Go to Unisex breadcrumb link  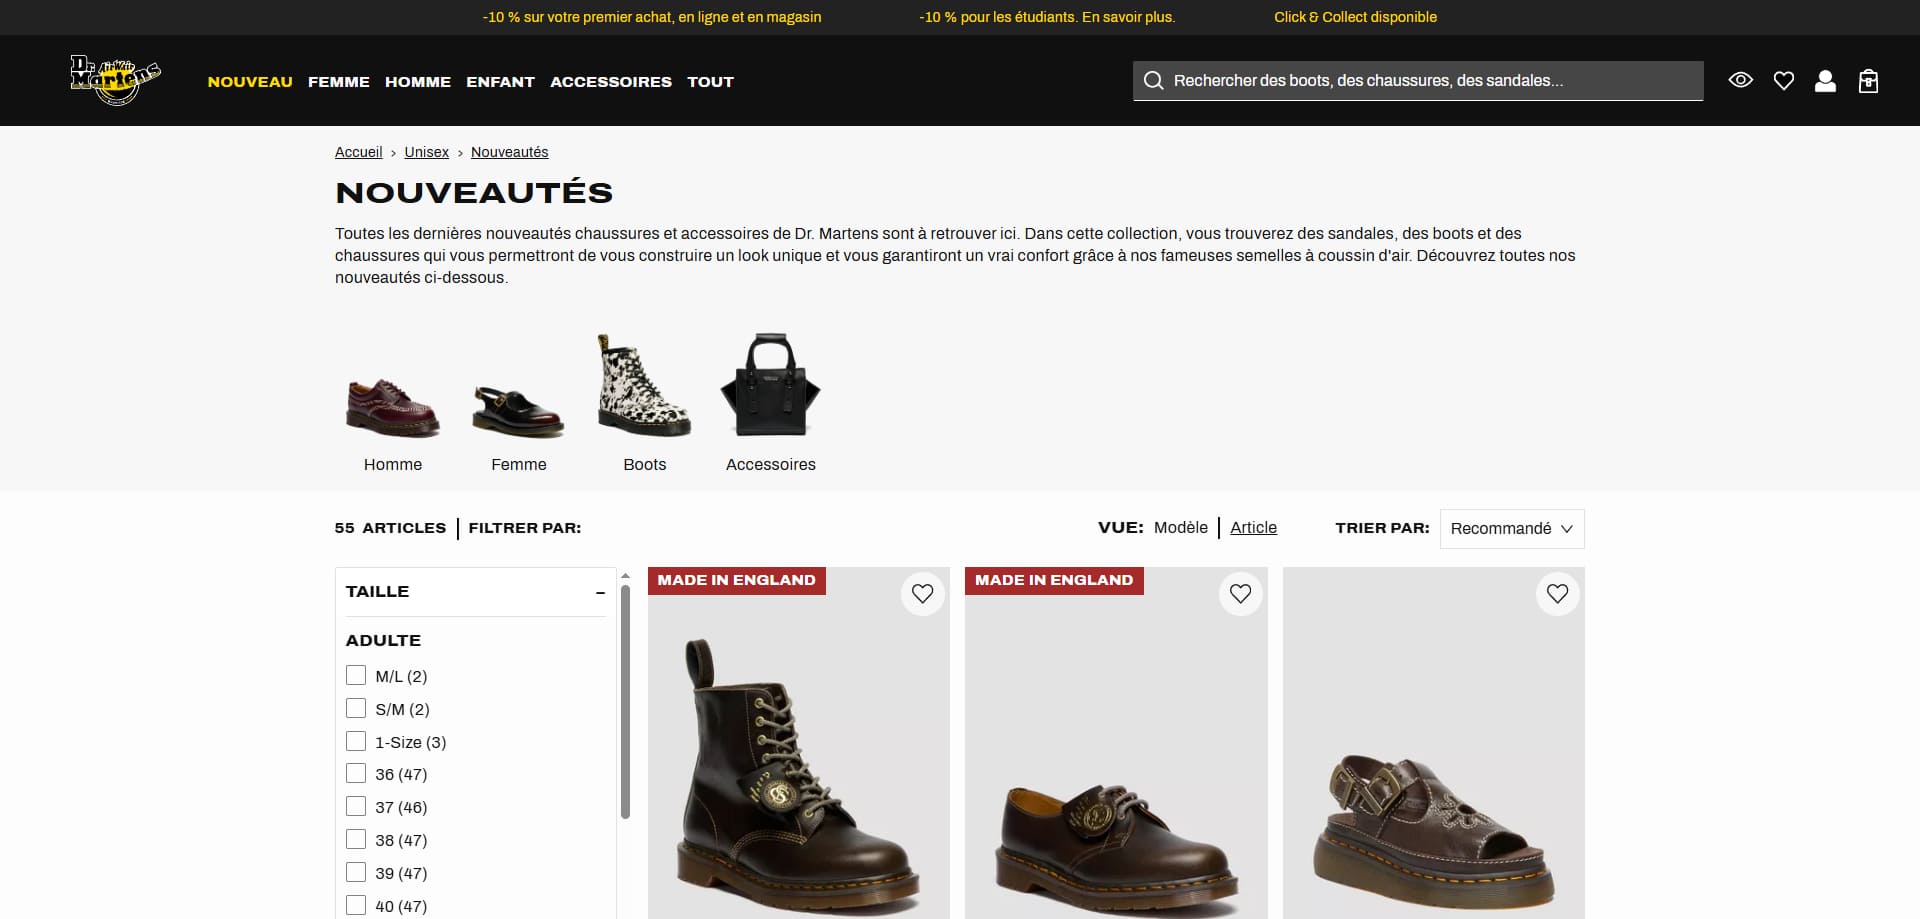point(426,152)
